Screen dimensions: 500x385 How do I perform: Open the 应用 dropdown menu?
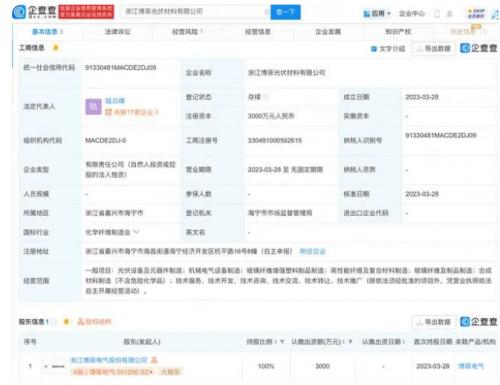click(x=377, y=14)
